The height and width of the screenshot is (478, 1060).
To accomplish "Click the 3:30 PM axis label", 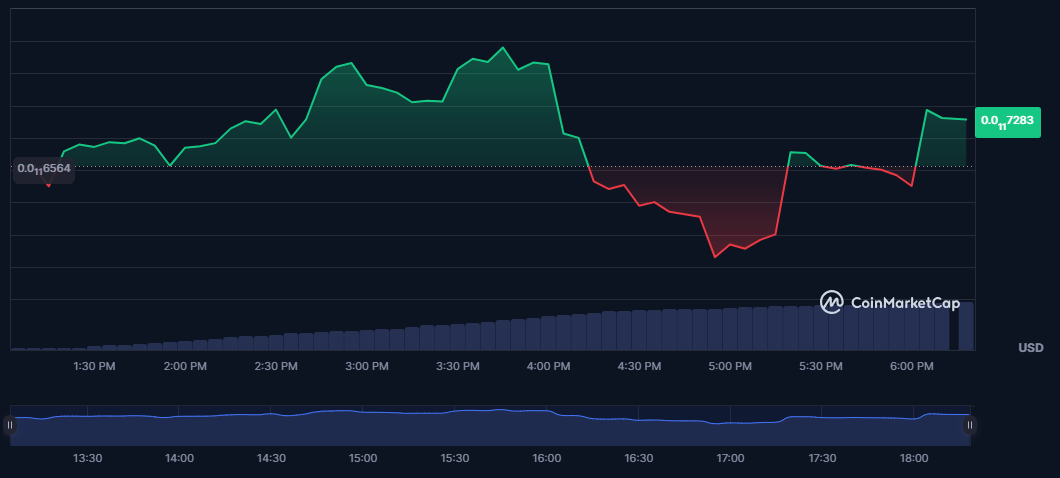I will point(458,366).
